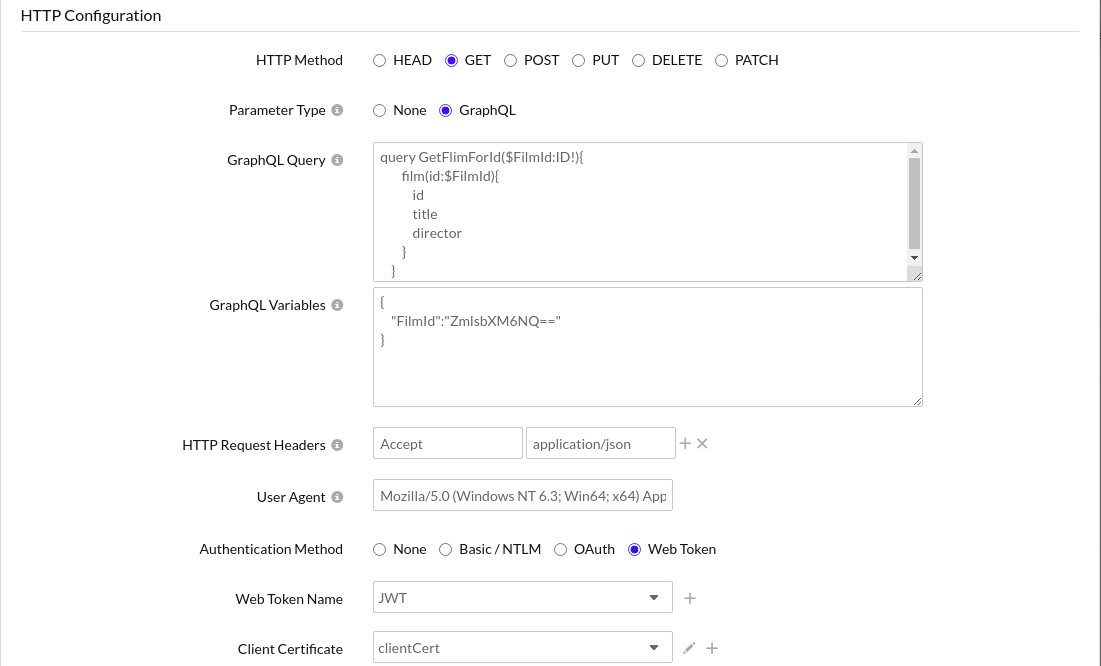Remove the Accept request header row
This screenshot has width=1101, height=666.
702,443
